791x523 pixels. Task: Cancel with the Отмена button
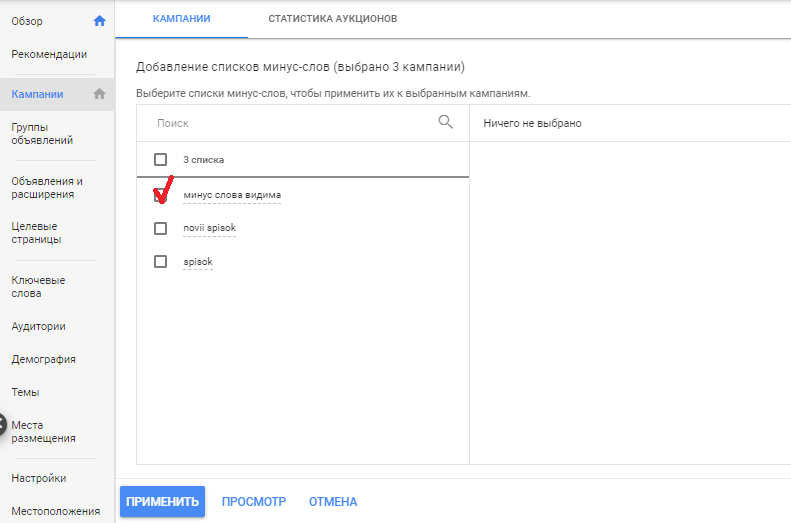click(333, 502)
